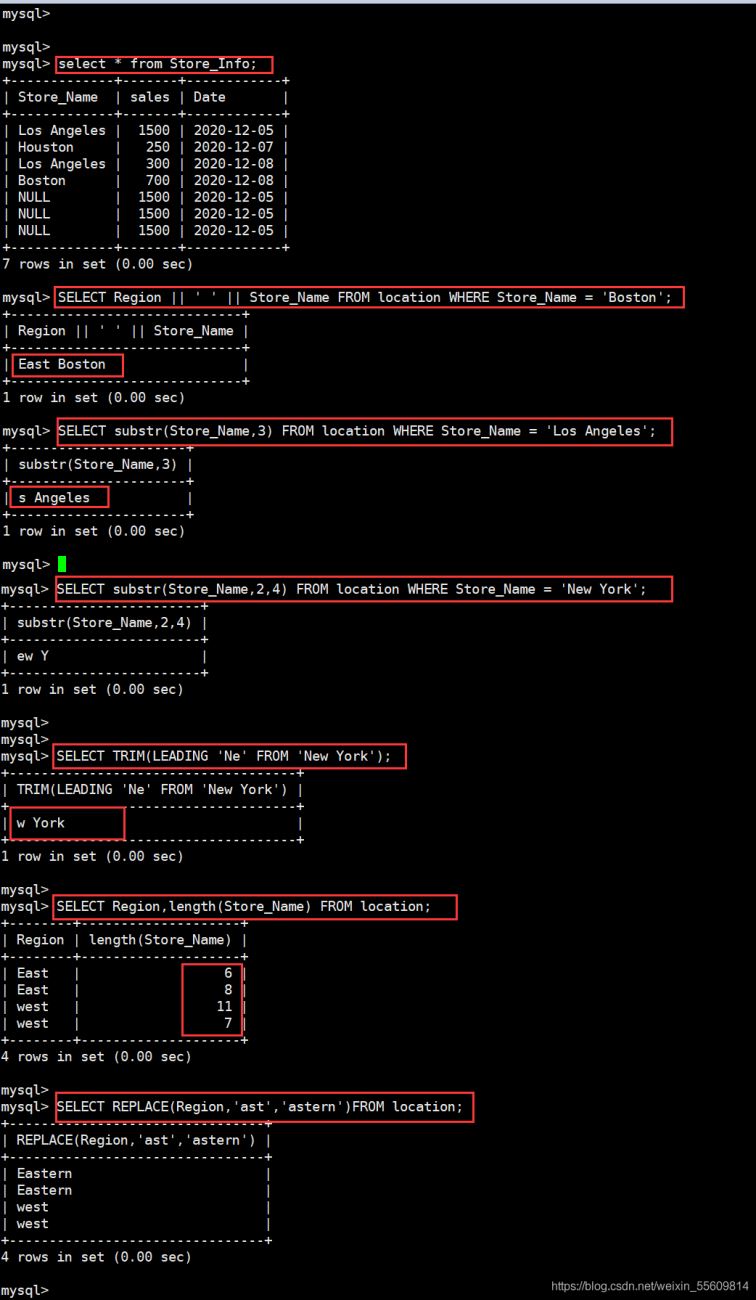Click the '7 rows in set' message
The height and width of the screenshot is (1300, 756).
click(98, 264)
